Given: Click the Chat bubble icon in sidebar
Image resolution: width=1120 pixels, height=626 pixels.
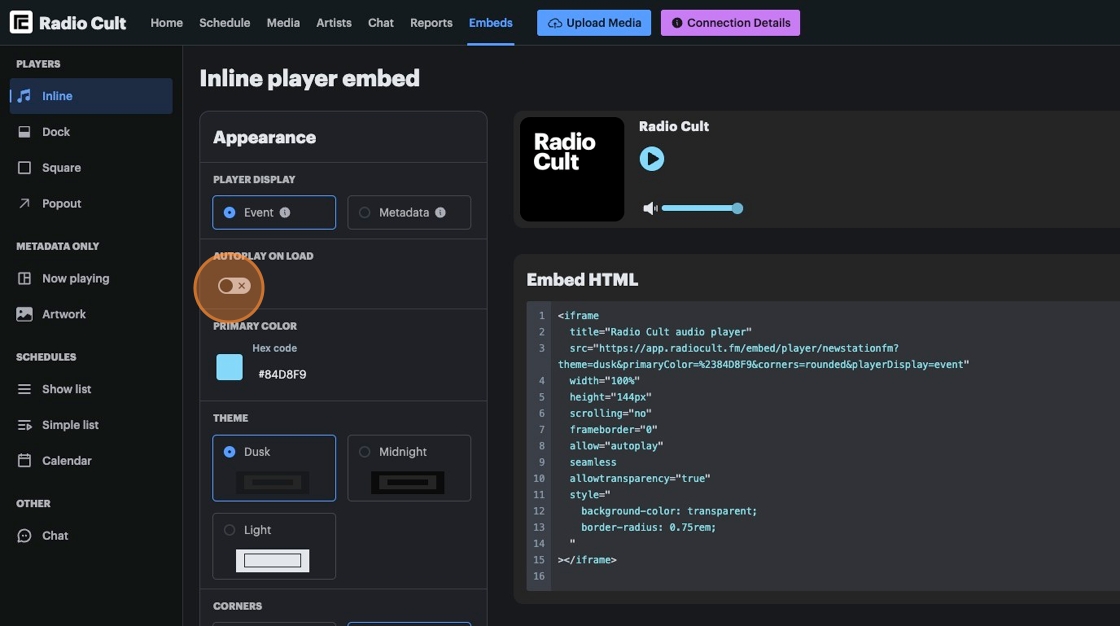Looking at the screenshot, I should (x=24, y=535).
